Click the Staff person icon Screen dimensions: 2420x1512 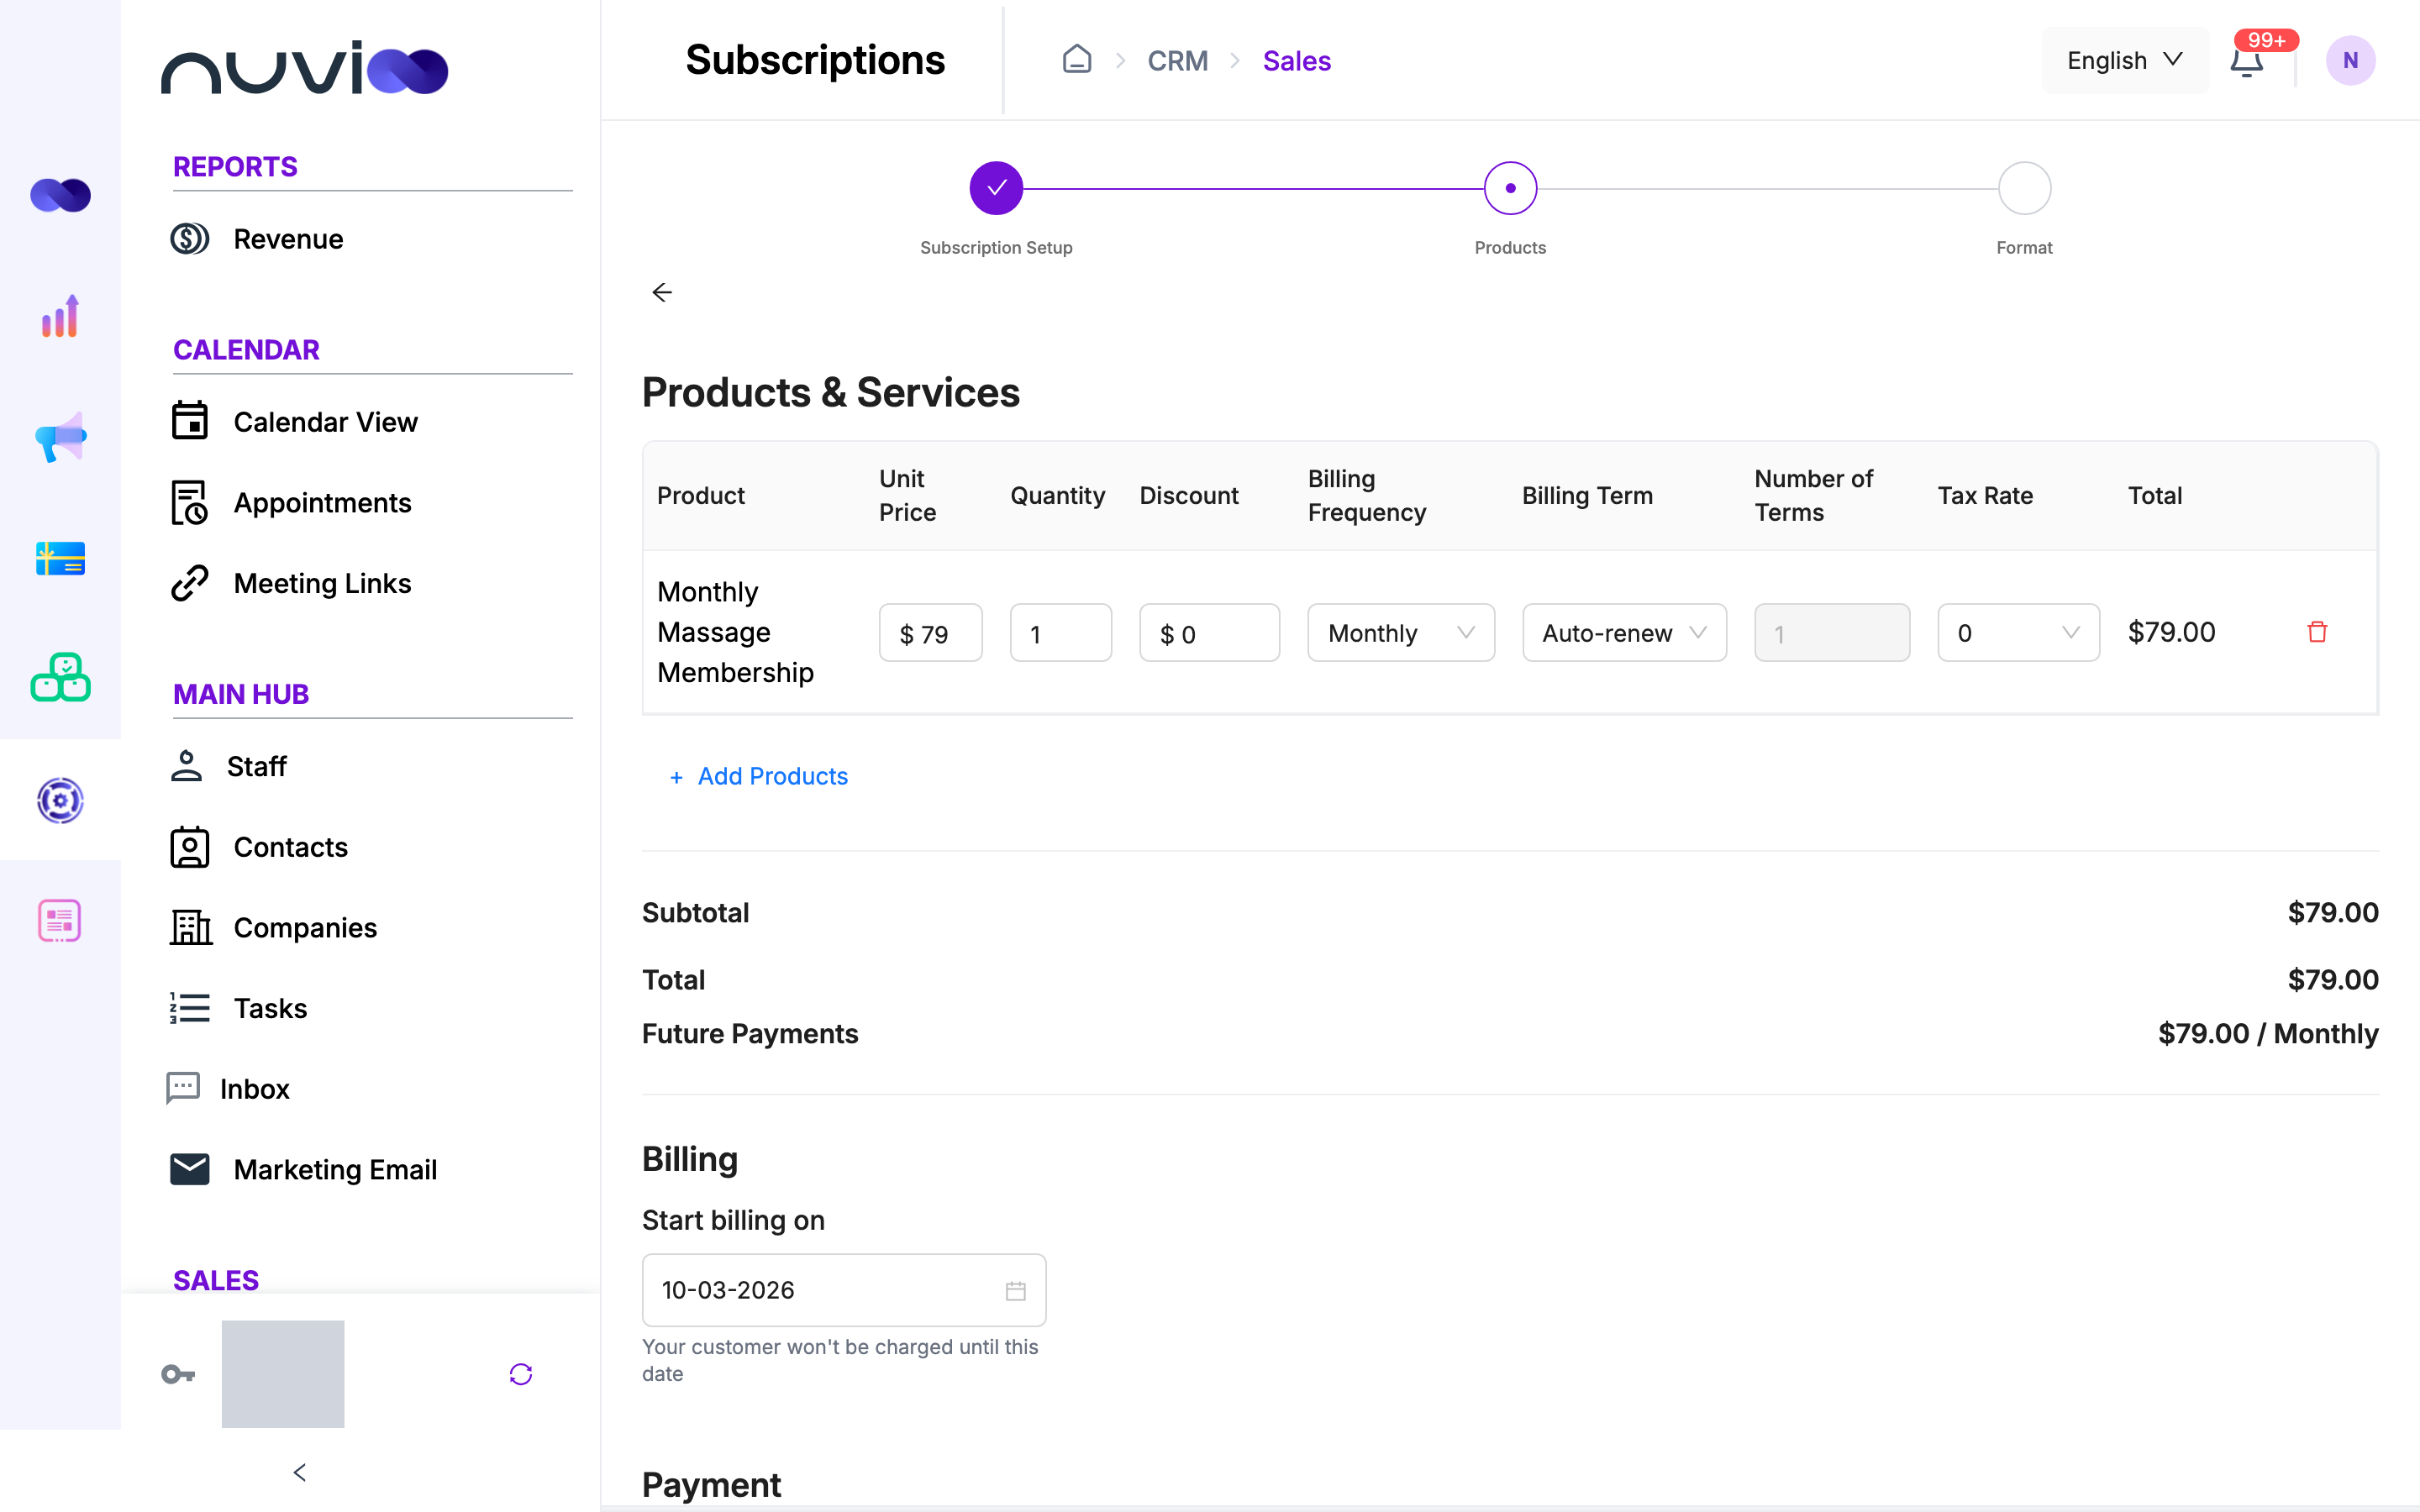click(x=186, y=766)
